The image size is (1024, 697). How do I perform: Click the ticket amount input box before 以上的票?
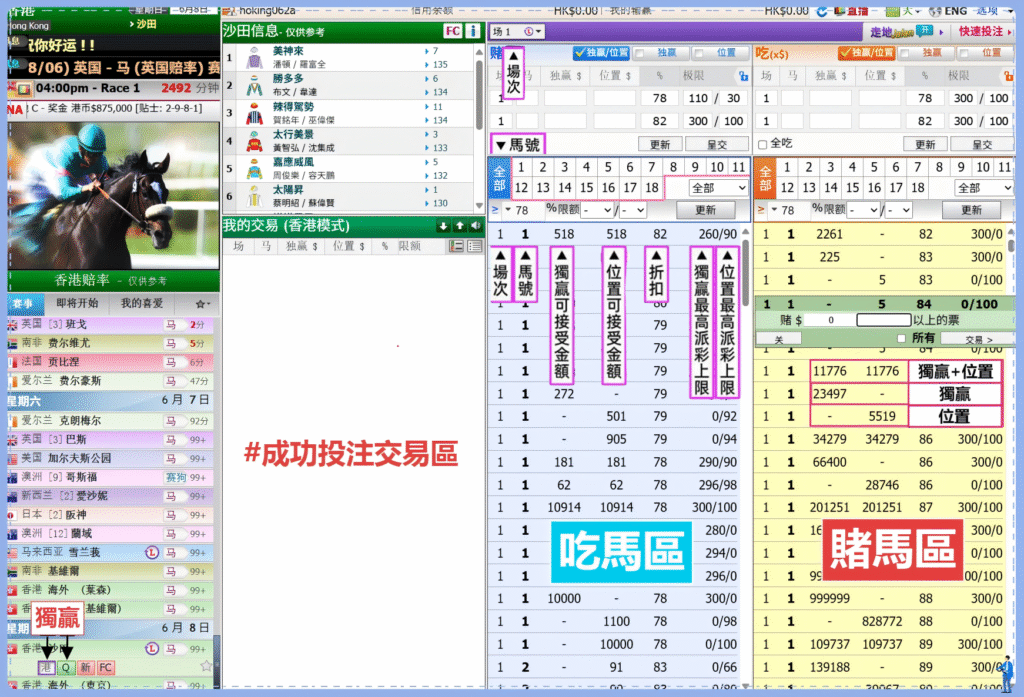884,320
